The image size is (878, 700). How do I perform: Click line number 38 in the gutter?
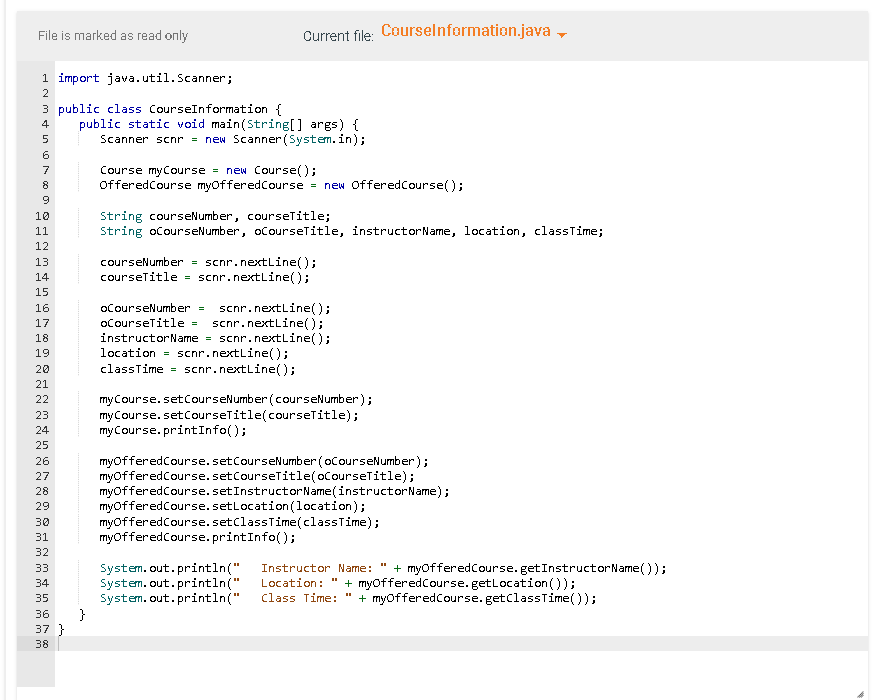tap(42, 644)
